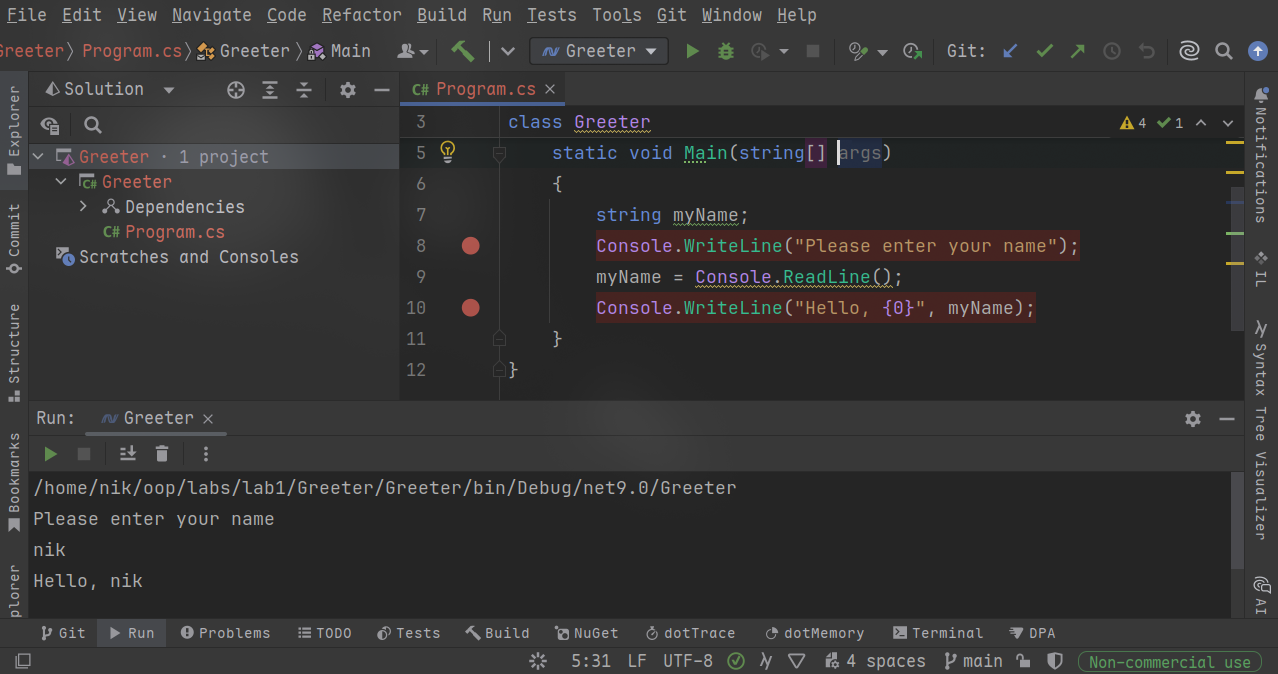This screenshot has width=1278, height=674.
Task: Click the Git commit checkmark icon
Action: coord(1044,51)
